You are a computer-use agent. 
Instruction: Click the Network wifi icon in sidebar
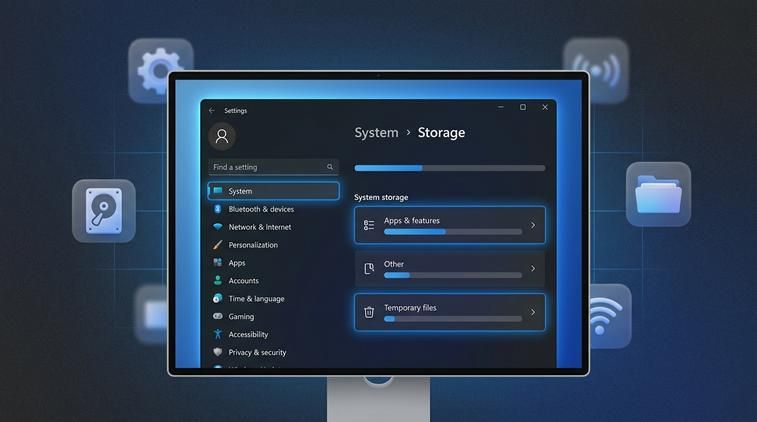tap(218, 226)
